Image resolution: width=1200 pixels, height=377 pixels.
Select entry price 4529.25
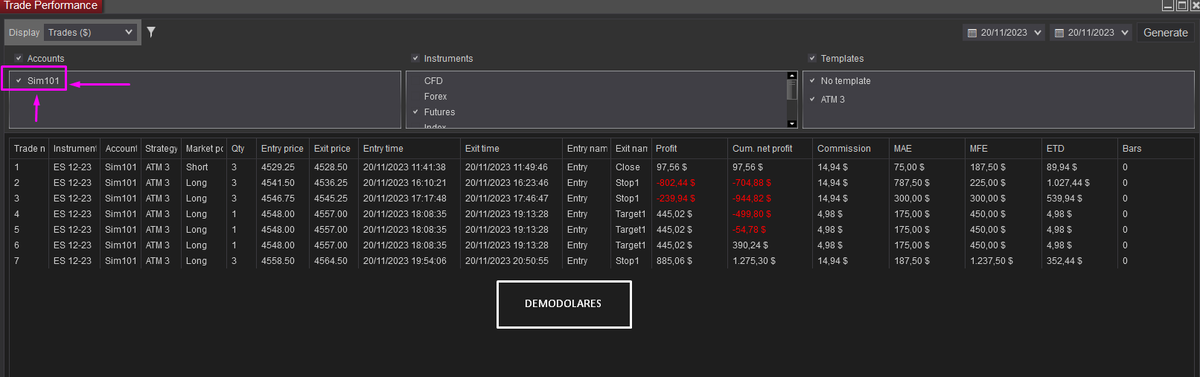(277, 167)
